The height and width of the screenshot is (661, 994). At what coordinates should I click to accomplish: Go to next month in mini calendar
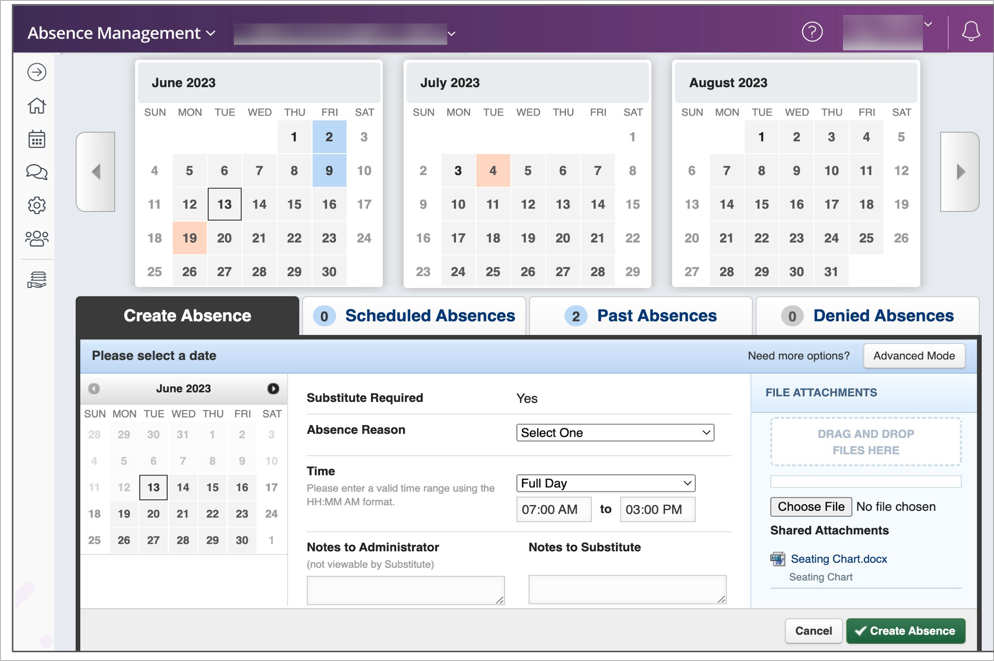(273, 389)
